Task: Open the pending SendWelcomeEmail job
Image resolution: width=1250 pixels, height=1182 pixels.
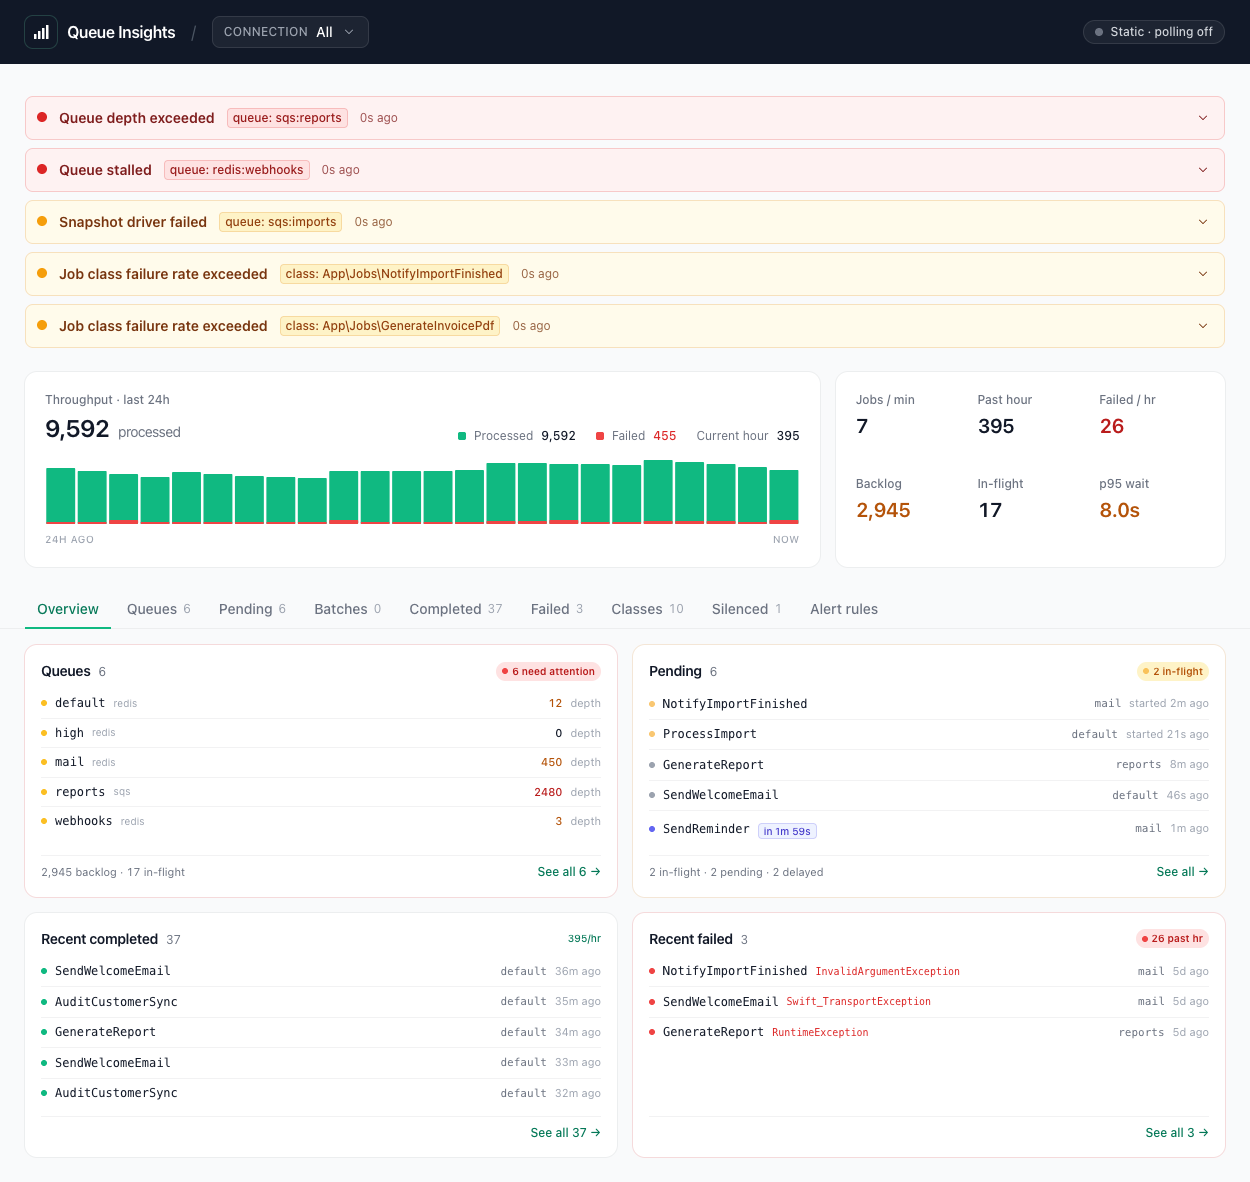Action: tap(929, 795)
